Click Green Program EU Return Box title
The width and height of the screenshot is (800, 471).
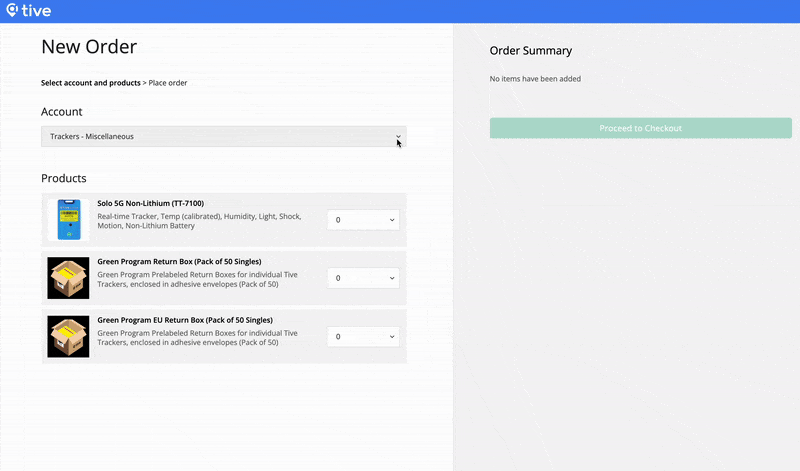[x=185, y=320]
